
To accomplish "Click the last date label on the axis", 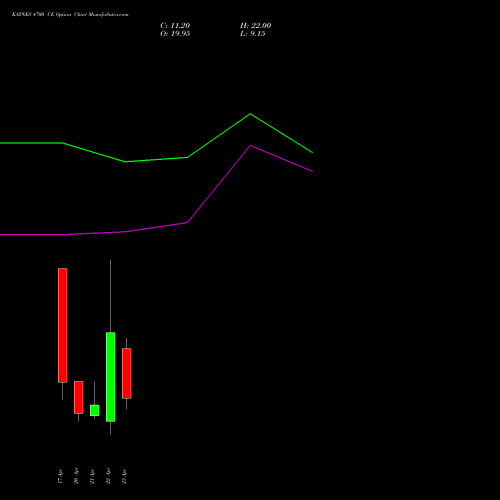I will pos(124,476).
